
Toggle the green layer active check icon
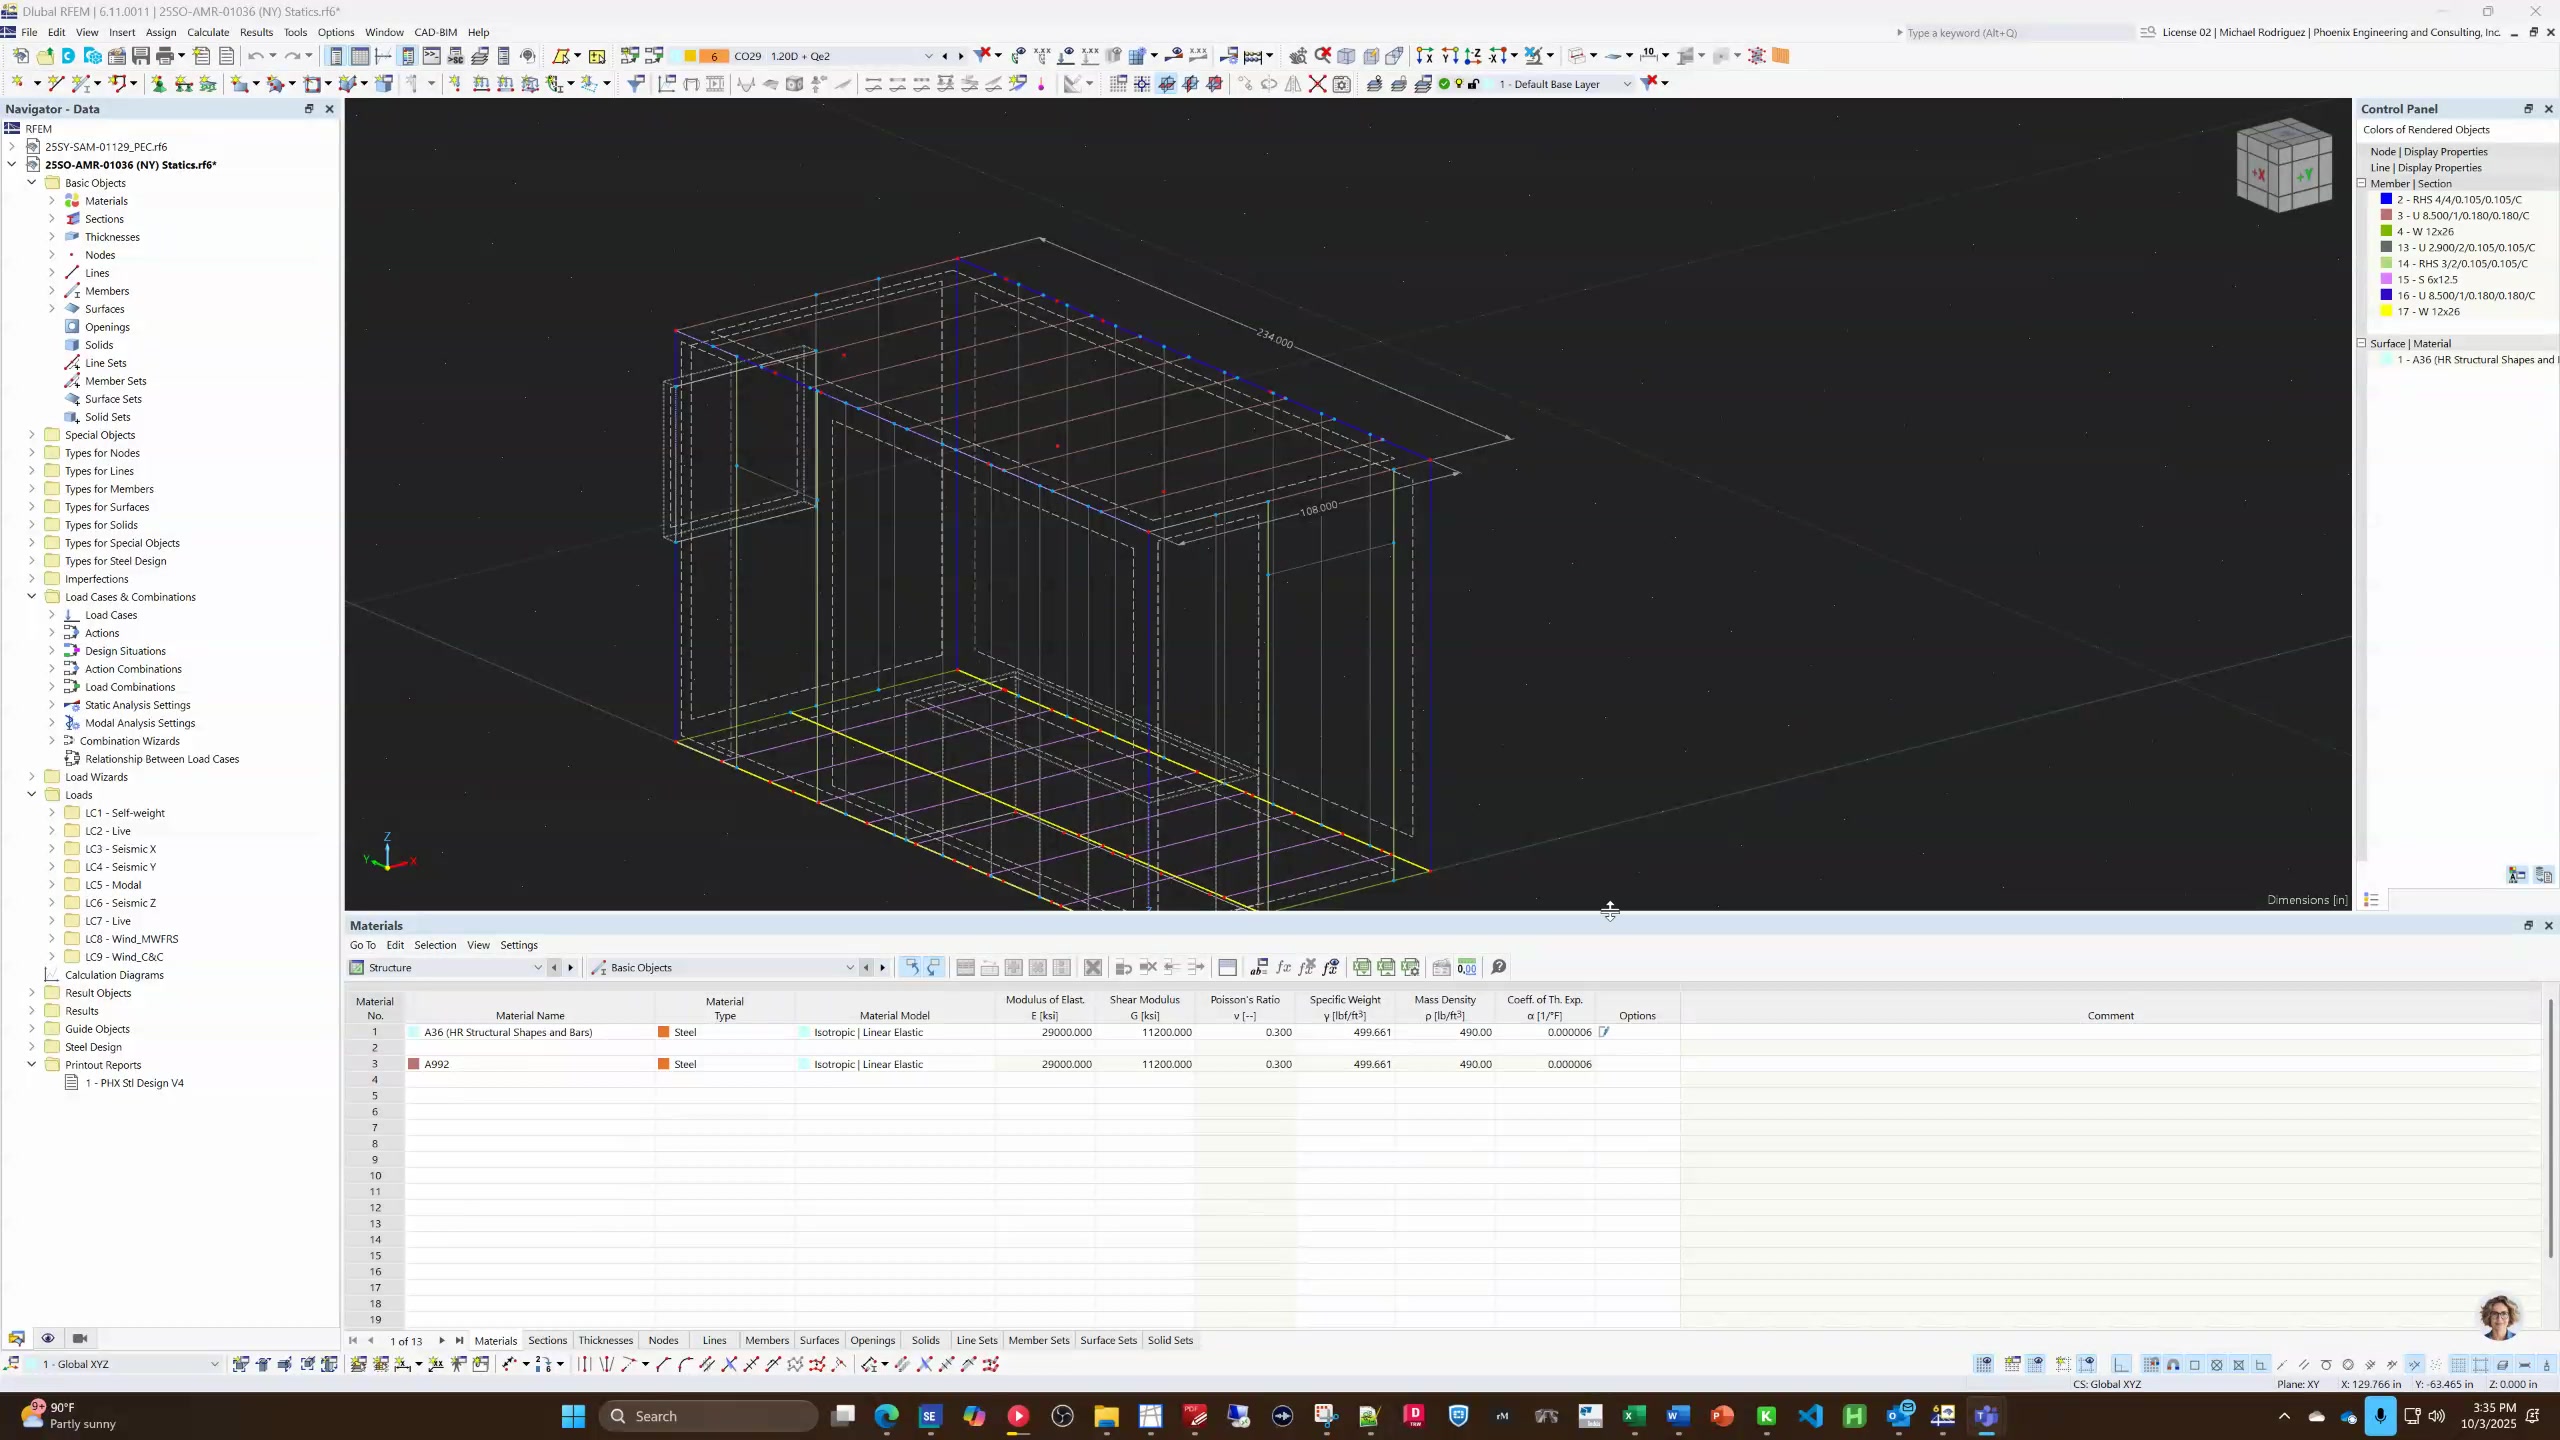click(1444, 84)
